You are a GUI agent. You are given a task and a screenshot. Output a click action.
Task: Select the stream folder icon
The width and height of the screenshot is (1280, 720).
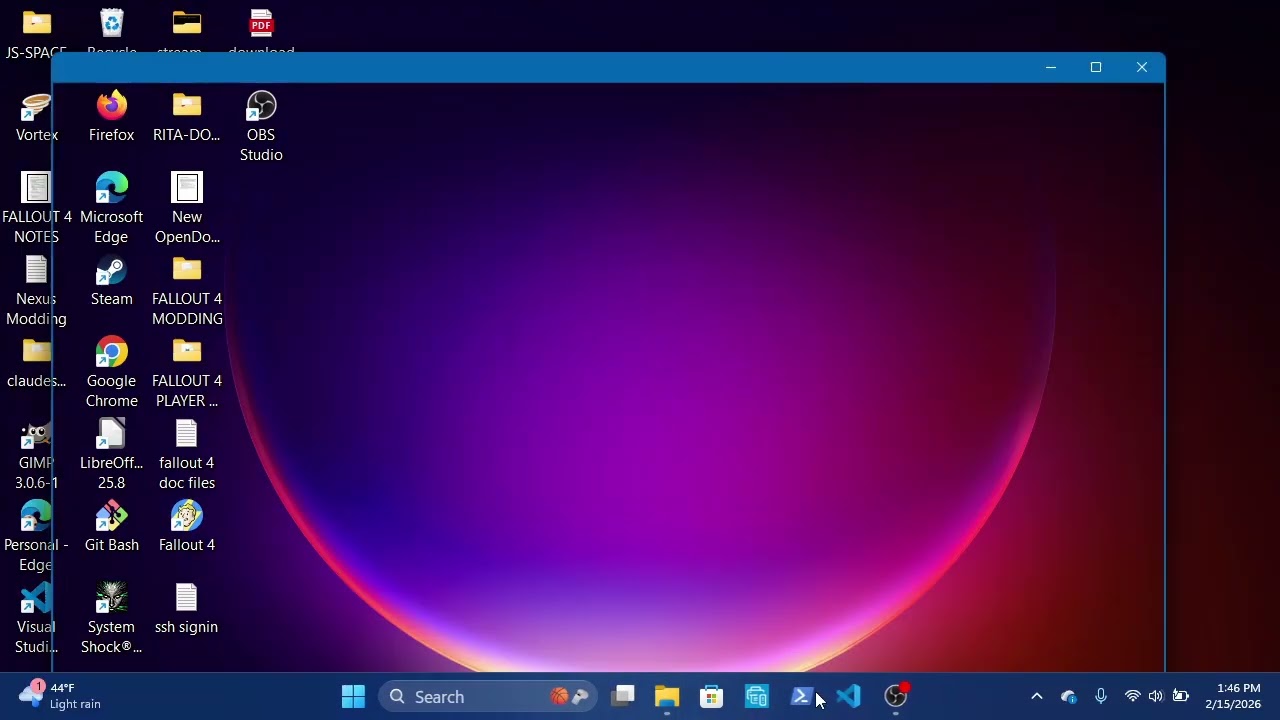click(186, 32)
